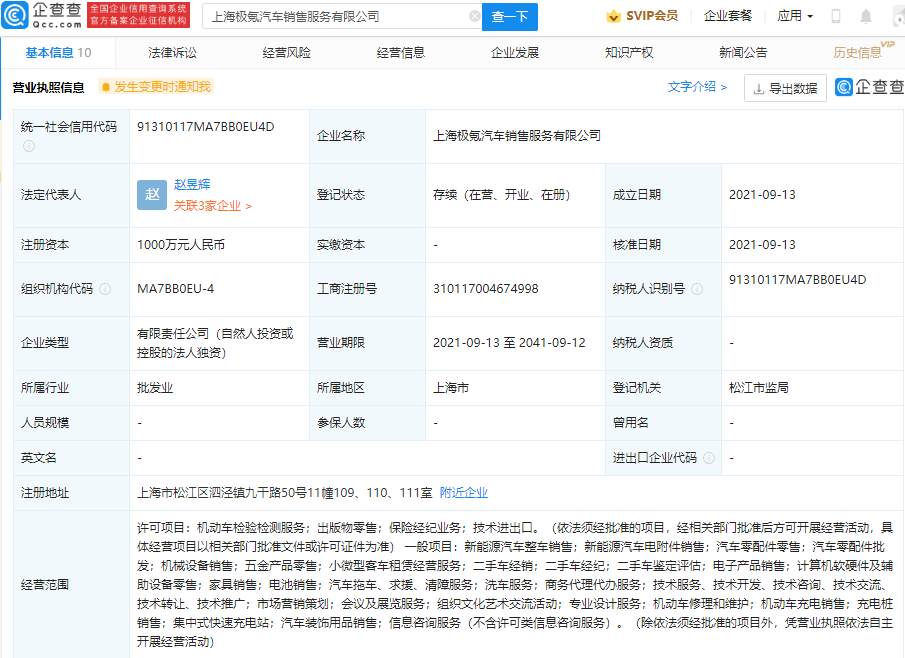Click the 导出数据 export button
The width and height of the screenshot is (905, 658).
(785, 88)
